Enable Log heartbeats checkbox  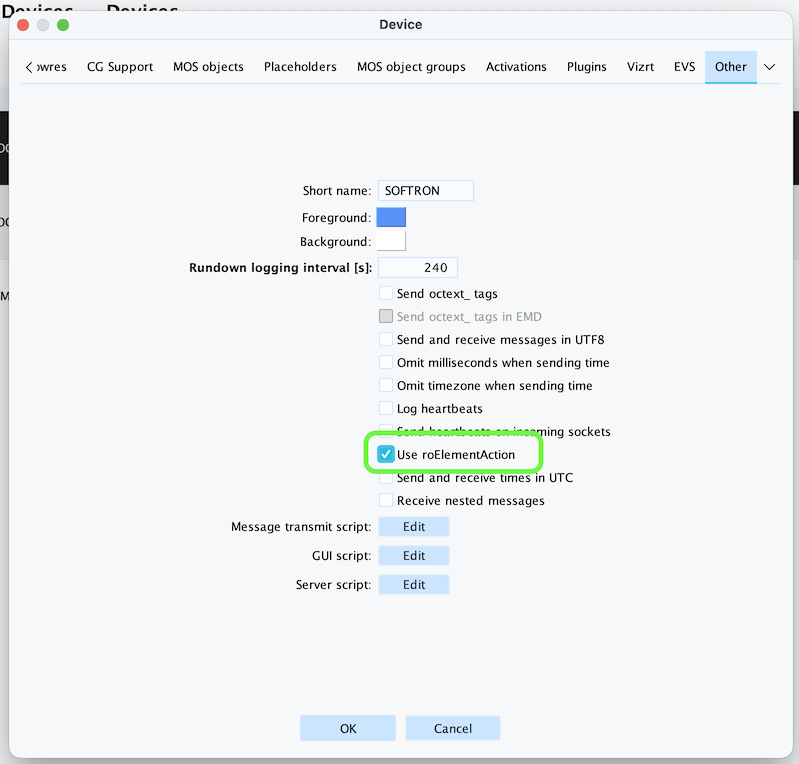pos(386,408)
